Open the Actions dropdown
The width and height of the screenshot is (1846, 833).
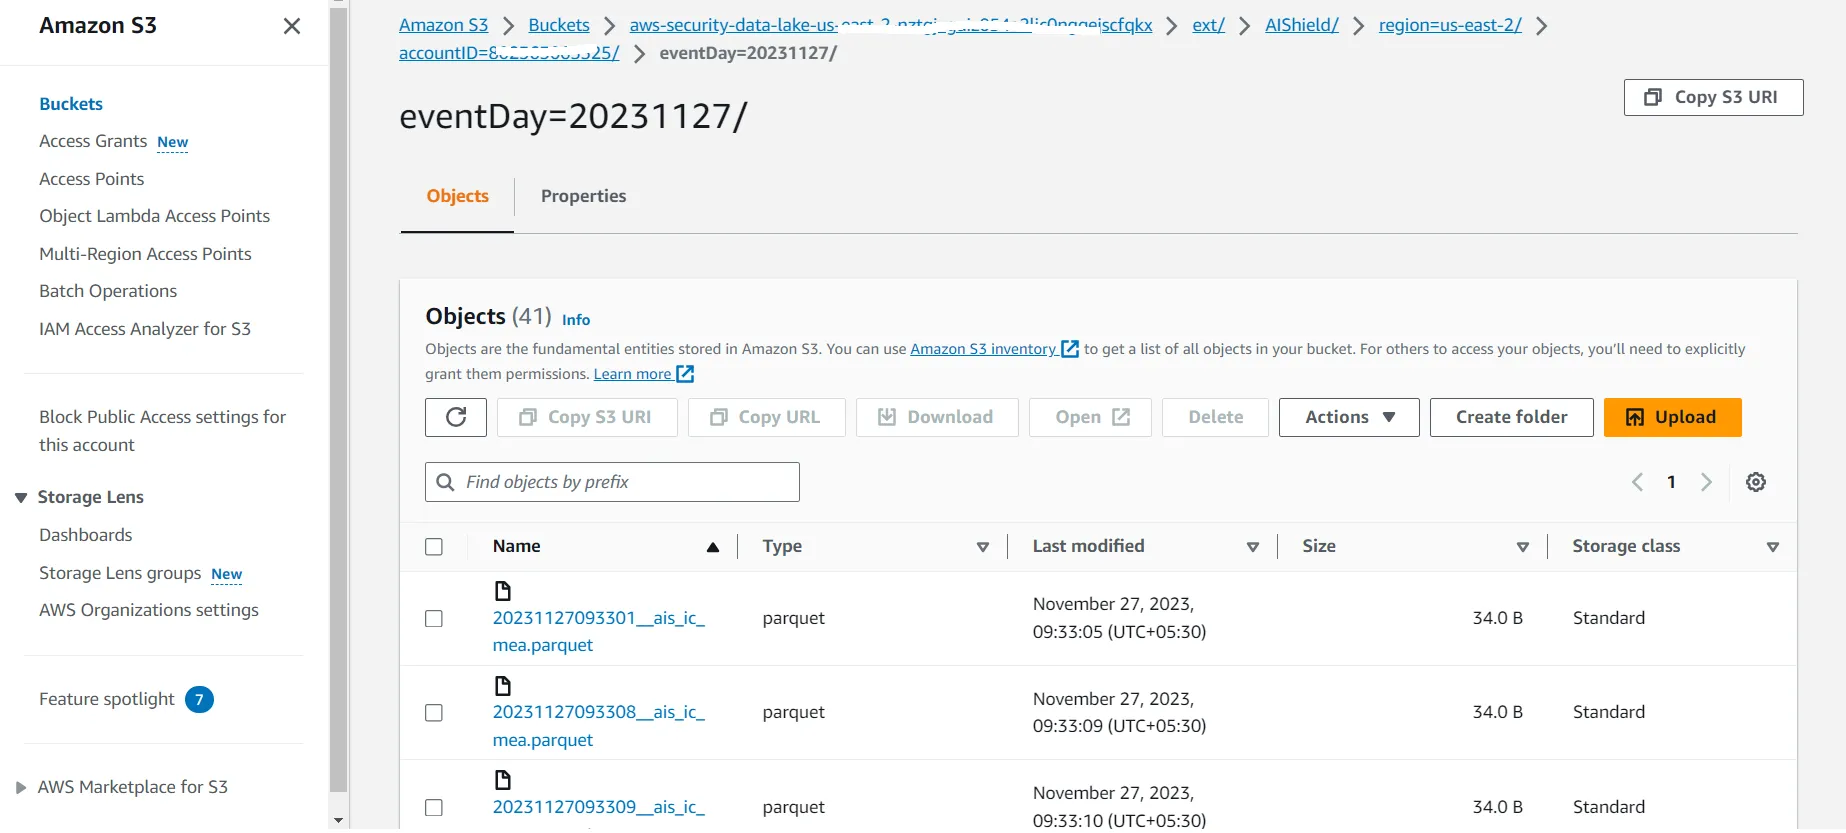tap(1348, 417)
